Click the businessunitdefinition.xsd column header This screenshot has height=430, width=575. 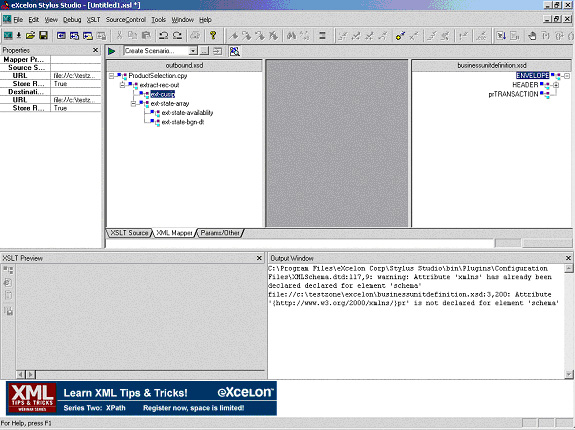tap(491, 66)
